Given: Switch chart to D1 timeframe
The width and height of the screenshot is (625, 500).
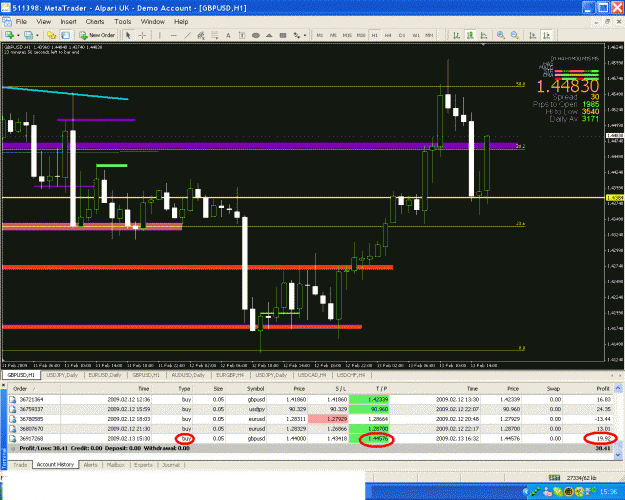Looking at the screenshot, I should tap(402, 35).
